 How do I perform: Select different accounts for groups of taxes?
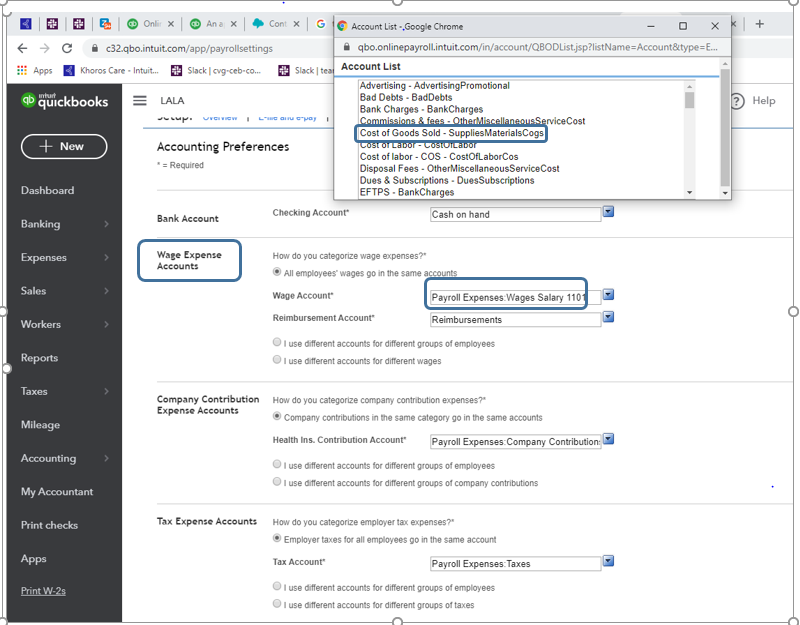coord(277,605)
